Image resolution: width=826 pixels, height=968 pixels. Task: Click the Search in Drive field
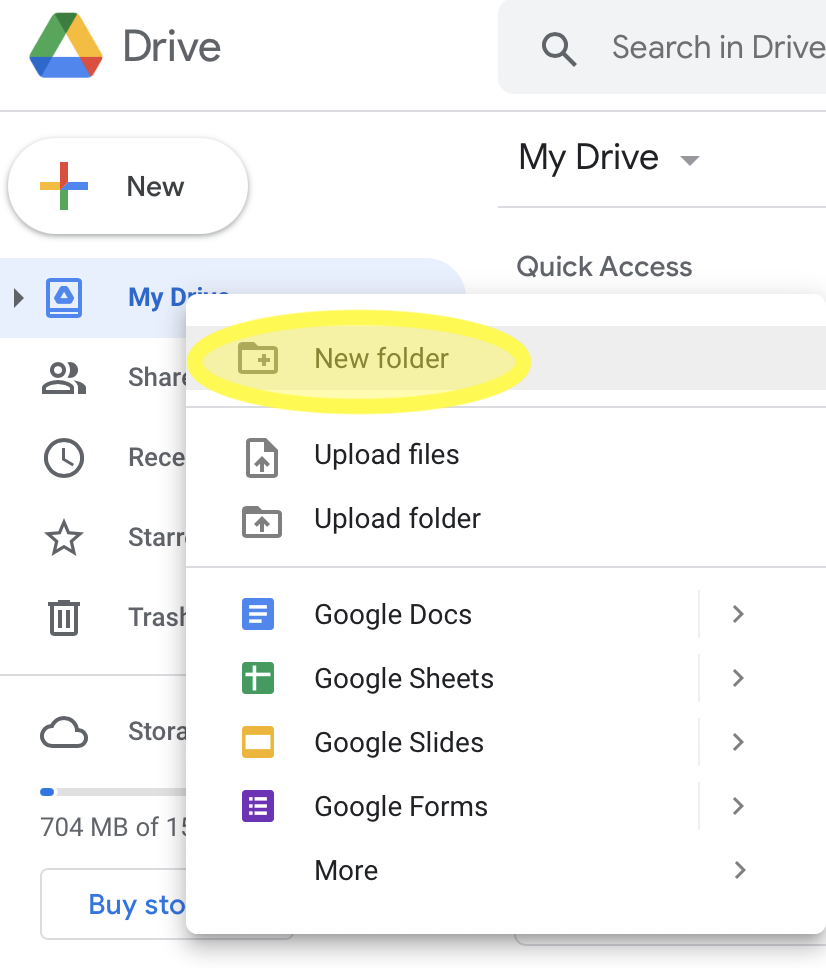[x=662, y=47]
